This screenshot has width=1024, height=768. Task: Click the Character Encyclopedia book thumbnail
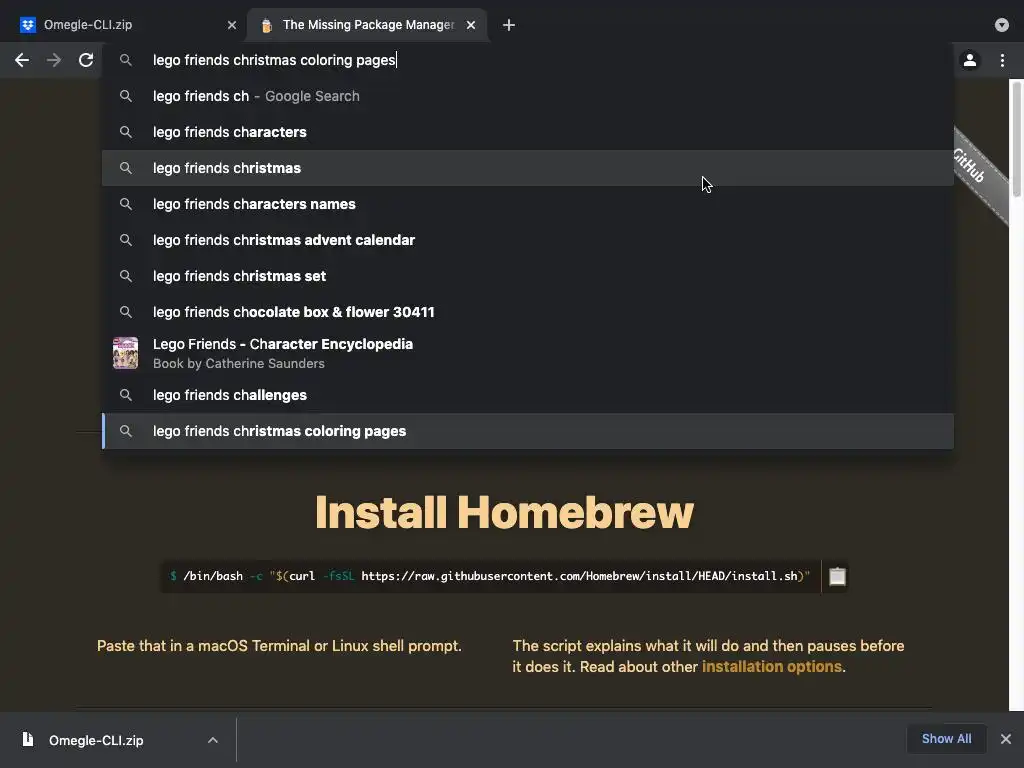[x=125, y=353]
